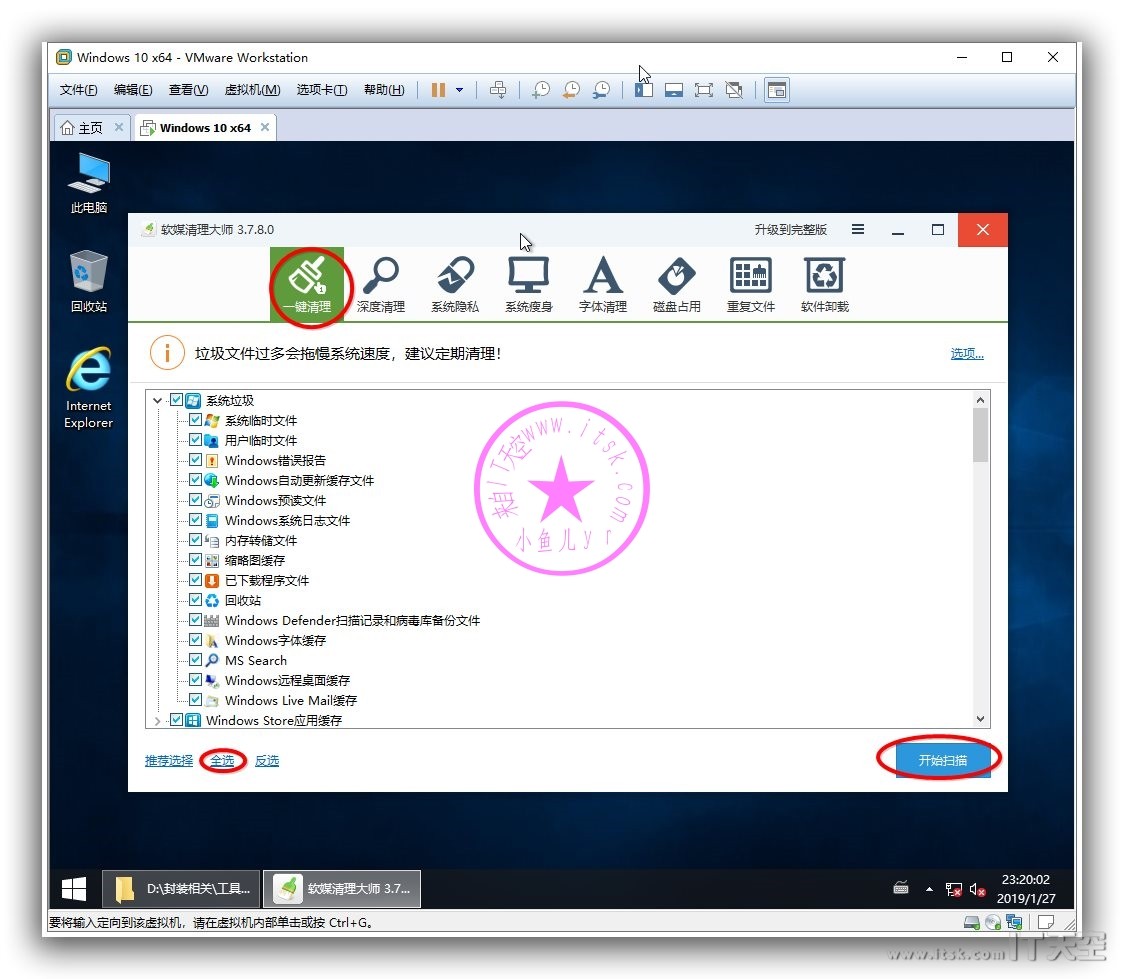Click the list scrollbar's up arrow
This screenshot has width=1124, height=979.
click(x=980, y=400)
